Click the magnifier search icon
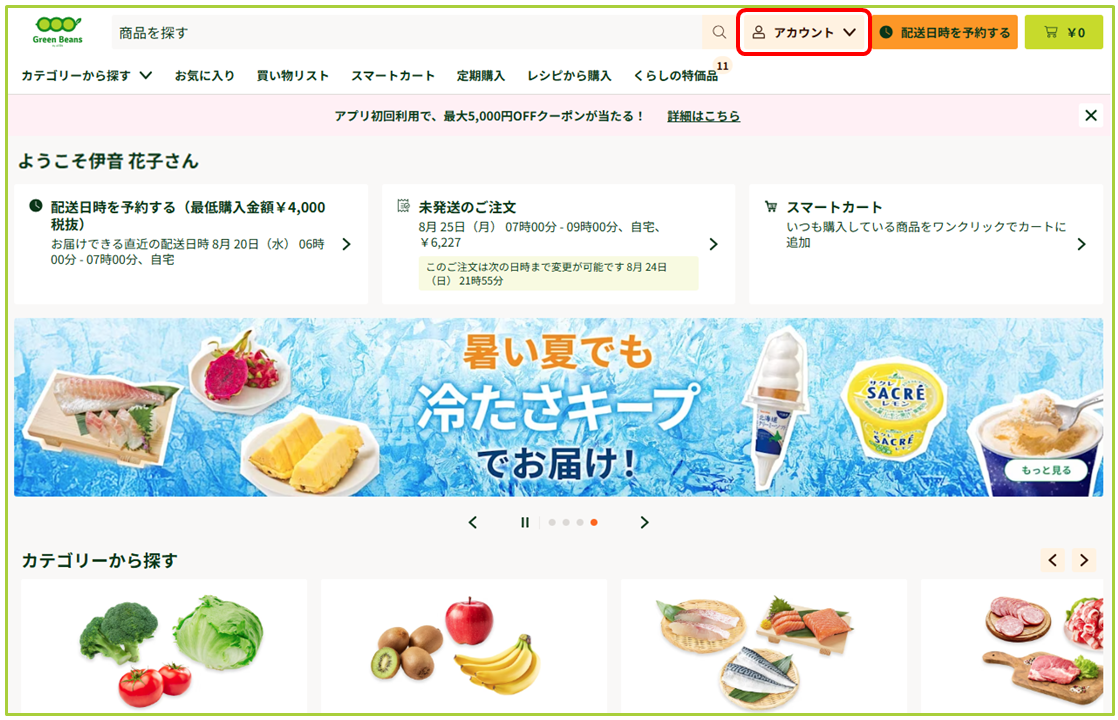Image resolution: width=1118 pixels, height=720 pixels. click(719, 32)
